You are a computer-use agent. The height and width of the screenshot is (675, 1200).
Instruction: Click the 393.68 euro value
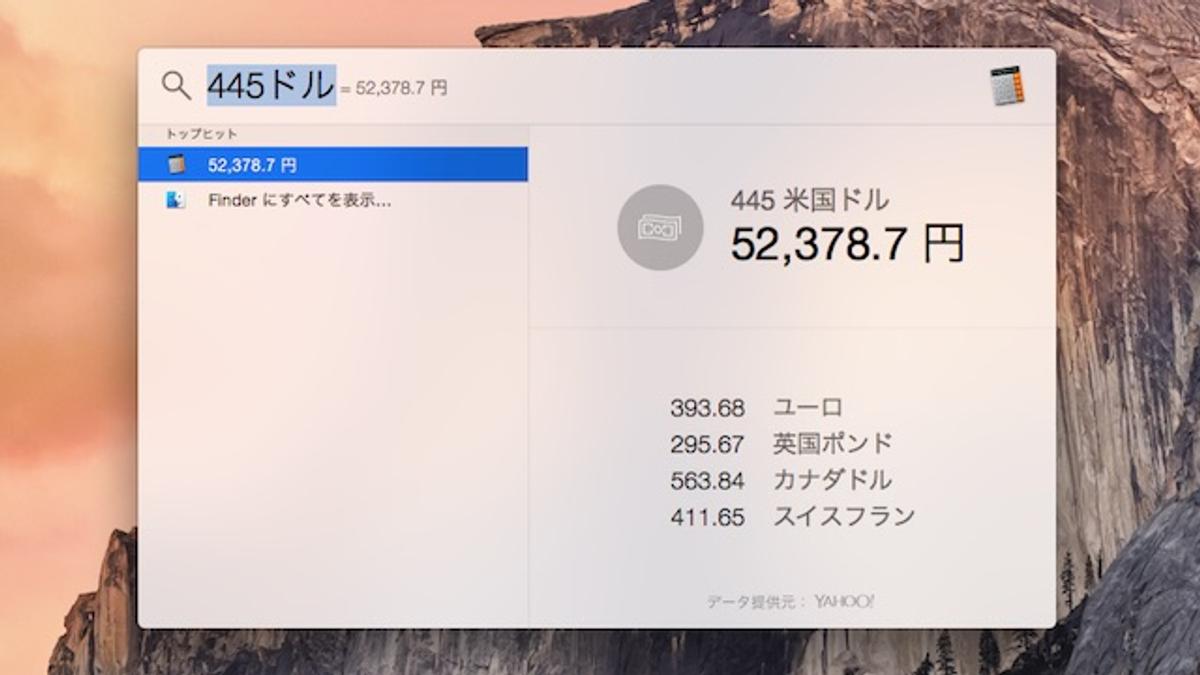[x=708, y=408]
